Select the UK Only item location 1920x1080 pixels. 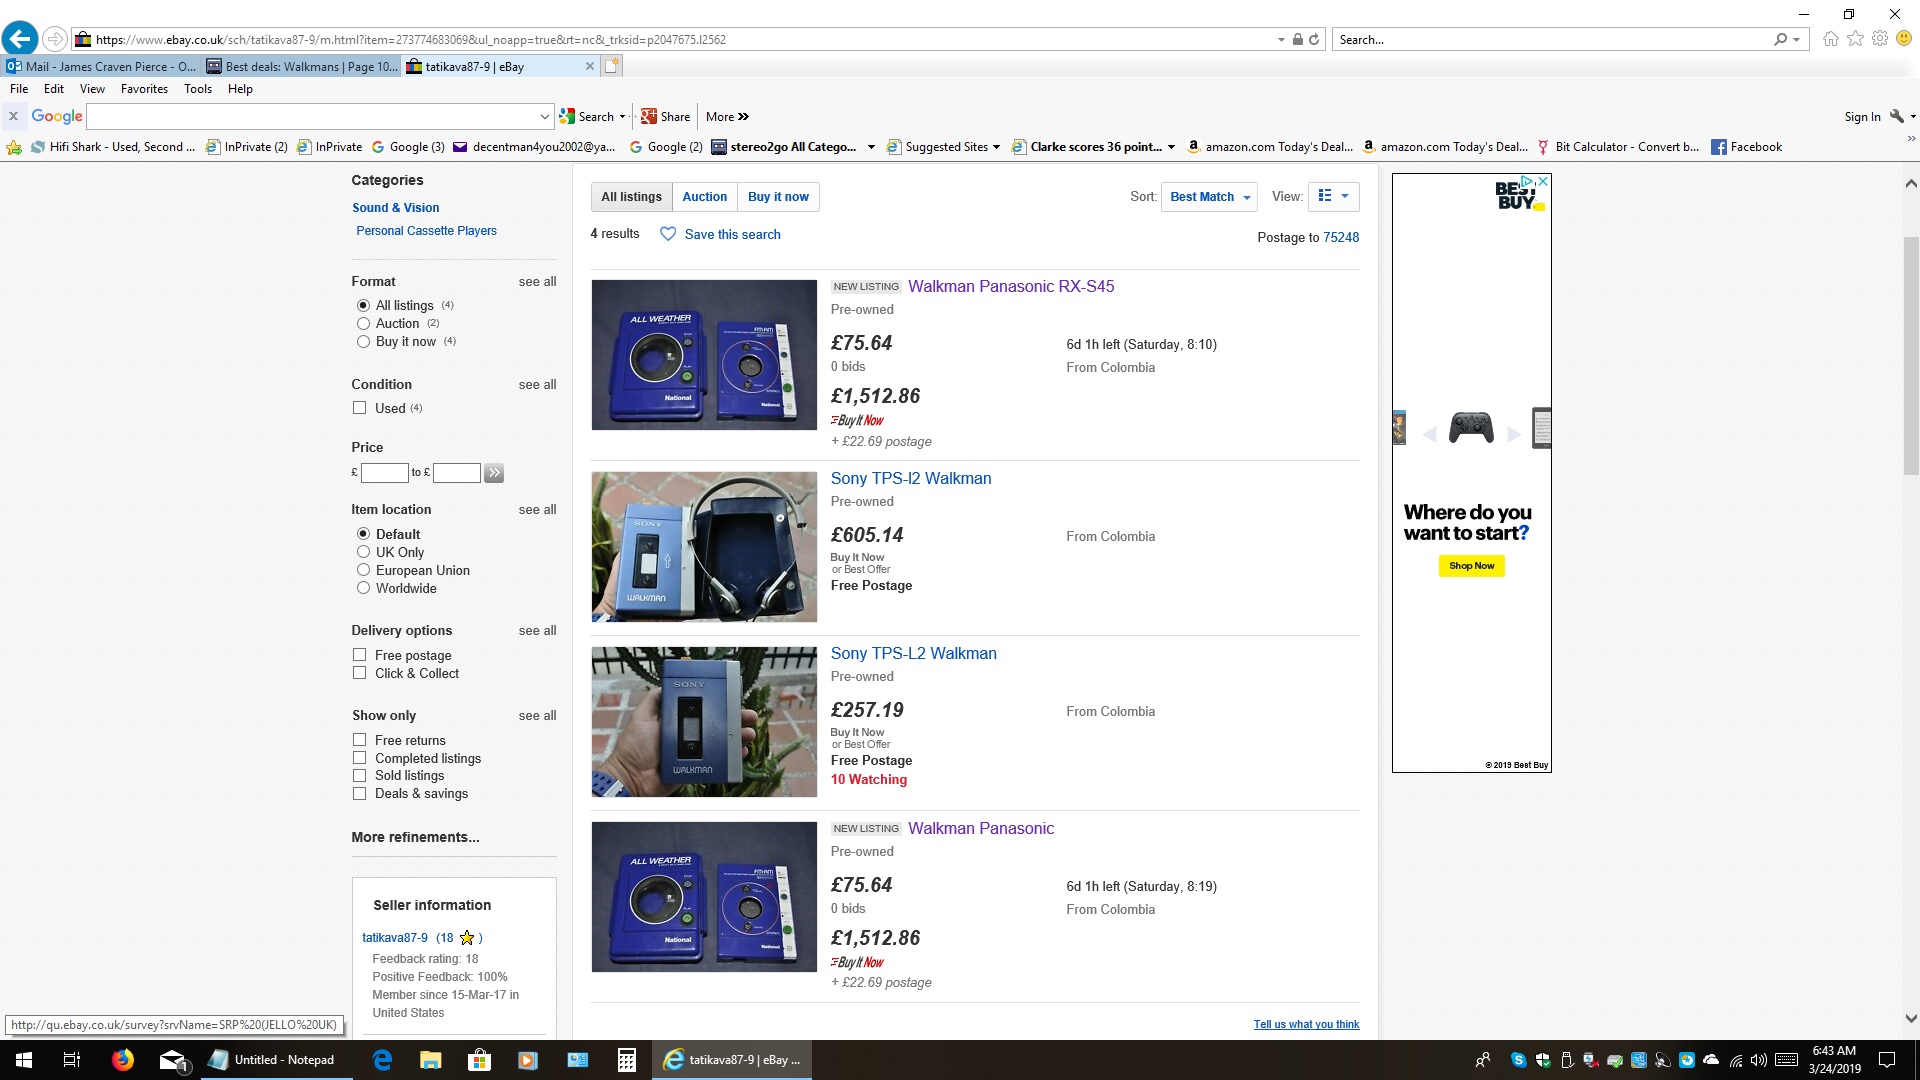[363, 552]
